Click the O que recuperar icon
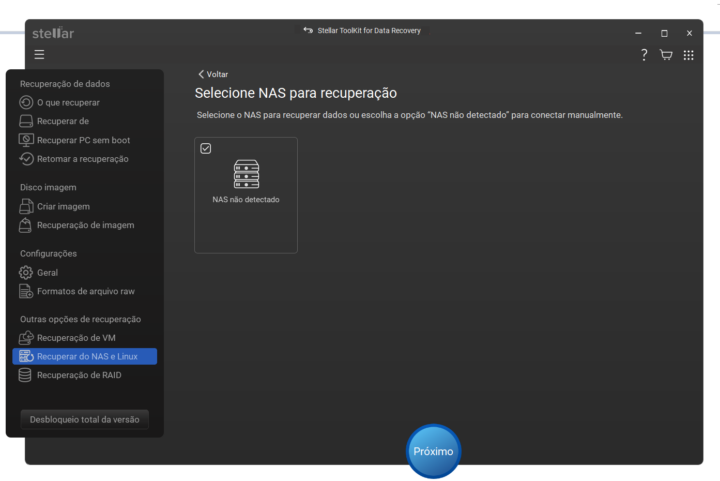Viewport: 720px width, 481px height. pos(26,102)
